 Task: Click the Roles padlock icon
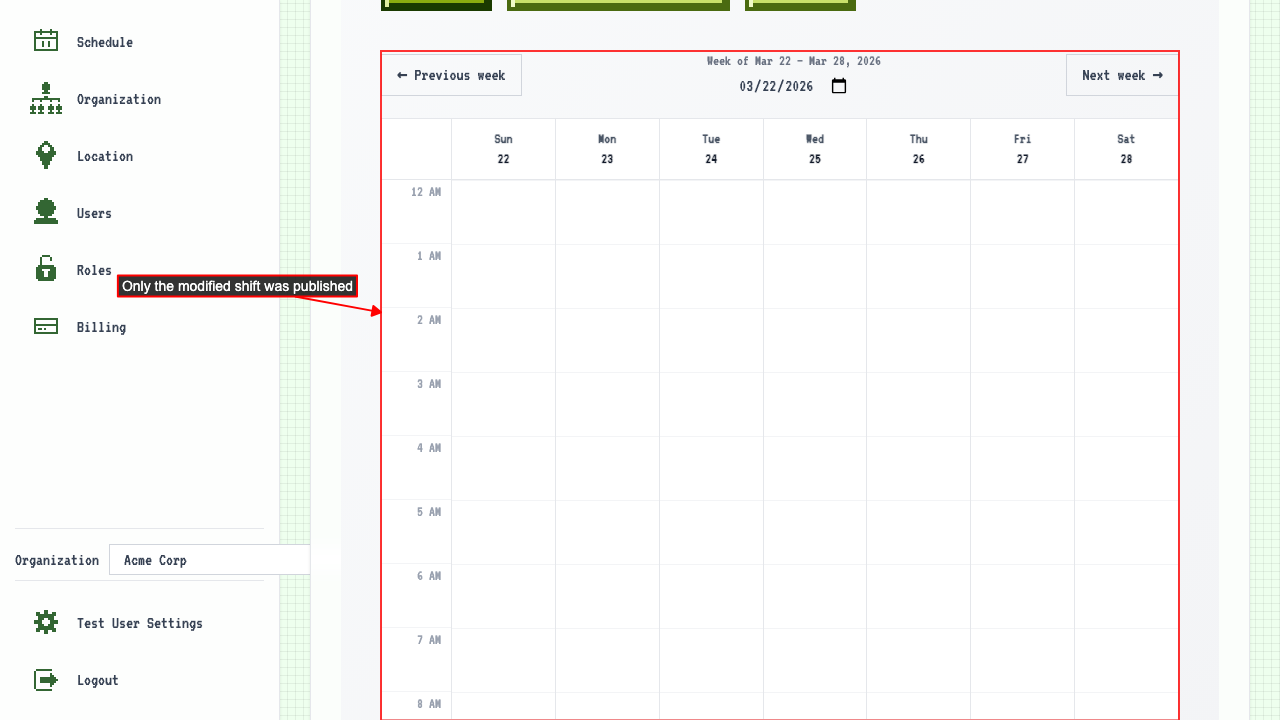(46, 269)
